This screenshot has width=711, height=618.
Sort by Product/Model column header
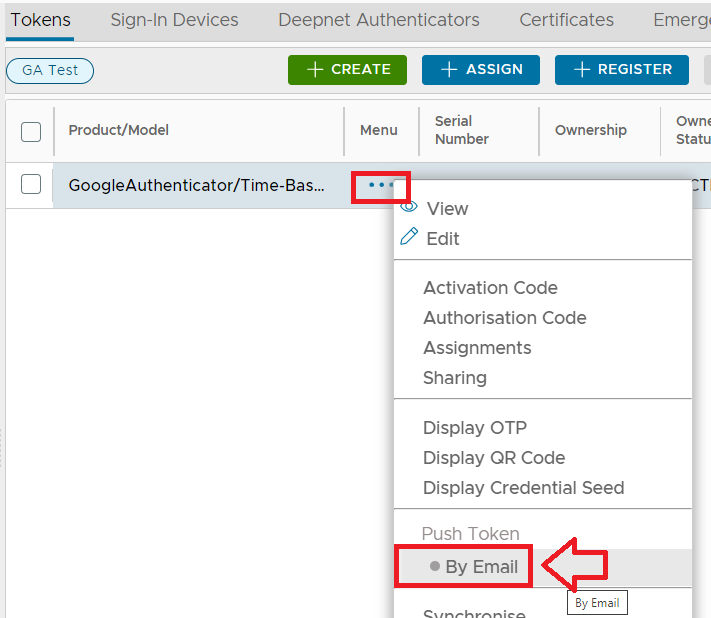click(x=118, y=130)
